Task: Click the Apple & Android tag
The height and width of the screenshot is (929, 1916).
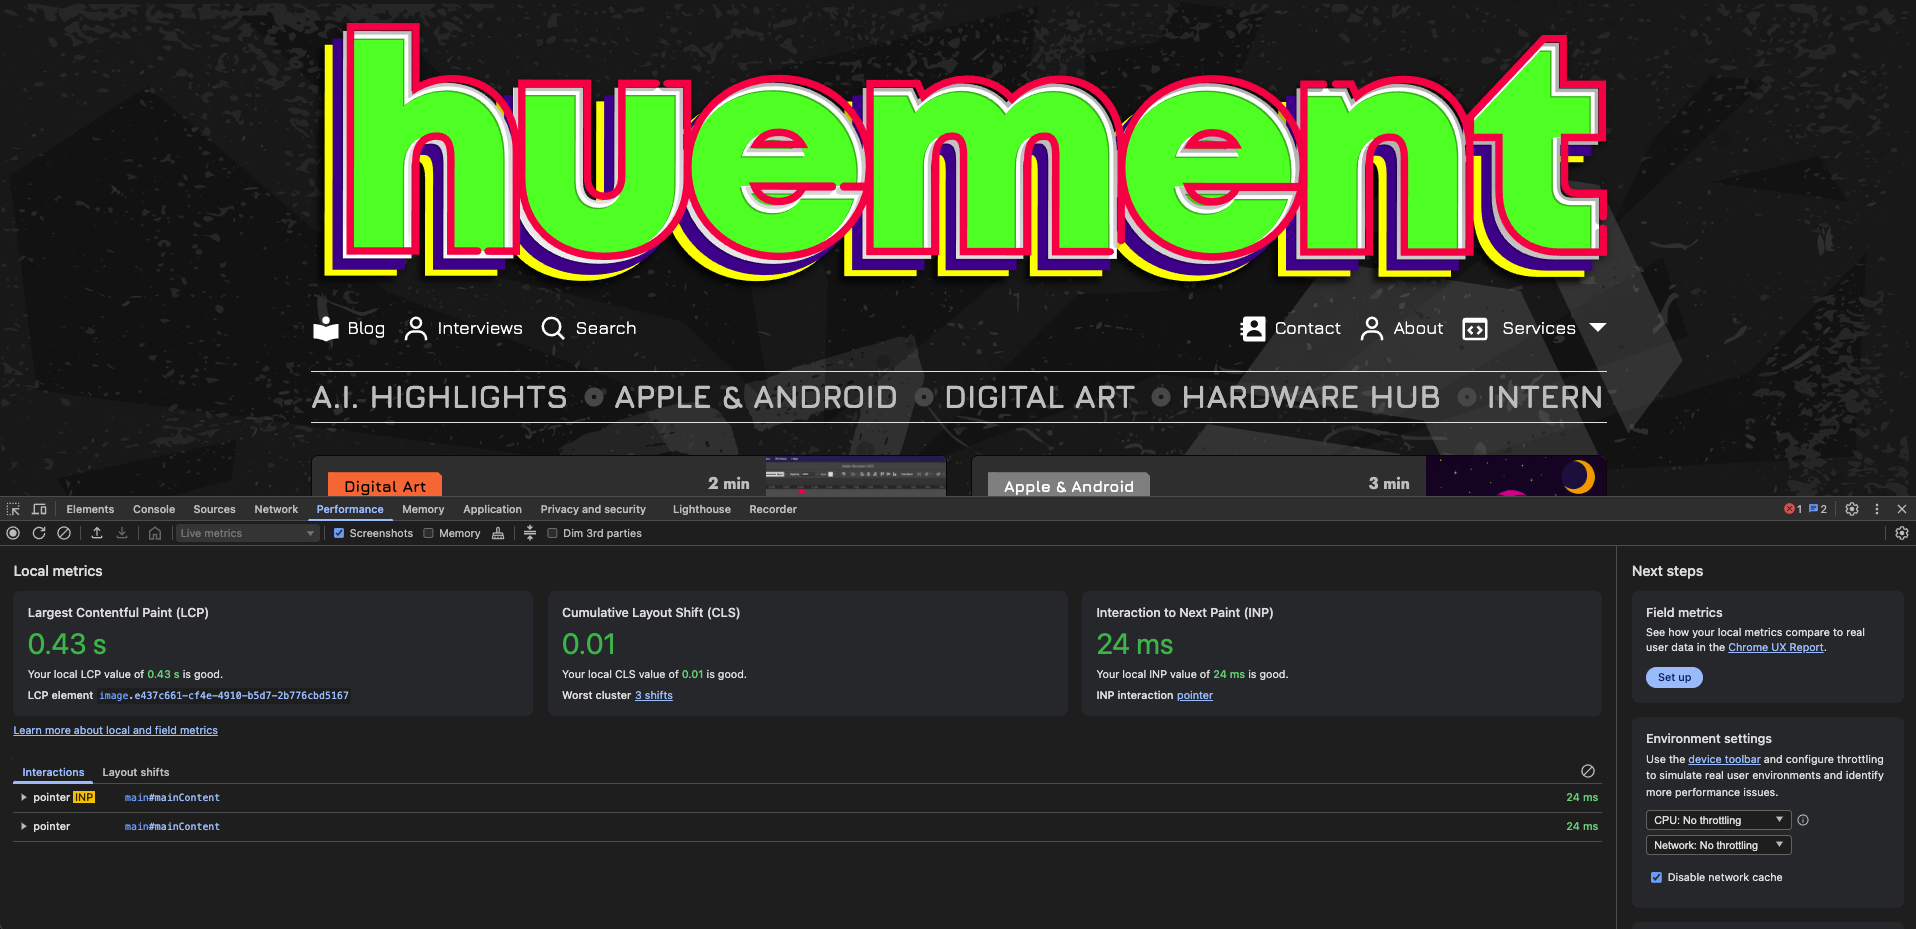Action: tap(1069, 485)
